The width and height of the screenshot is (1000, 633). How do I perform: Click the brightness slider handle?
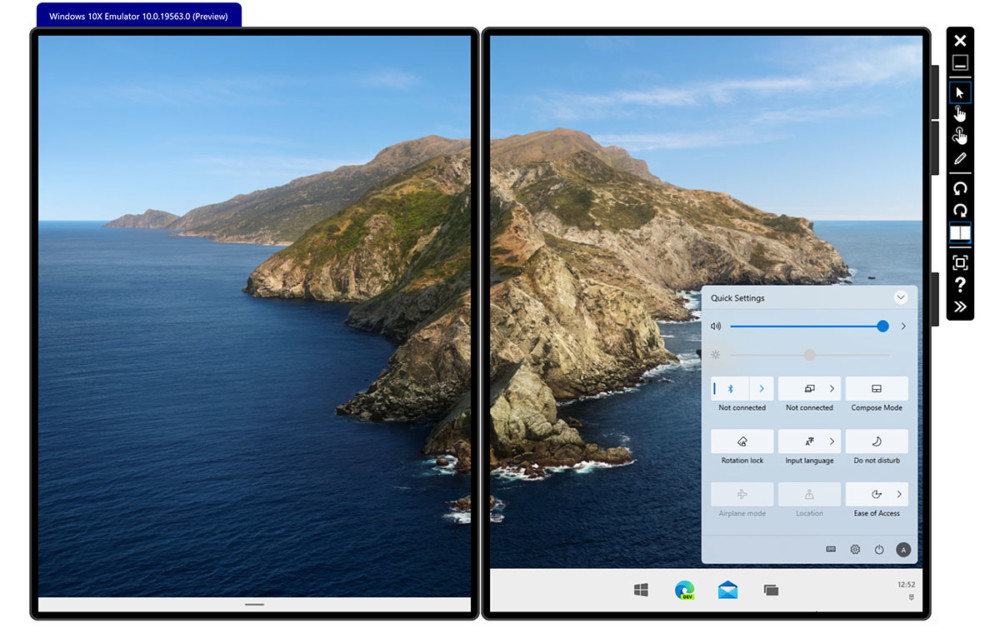coord(809,354)
